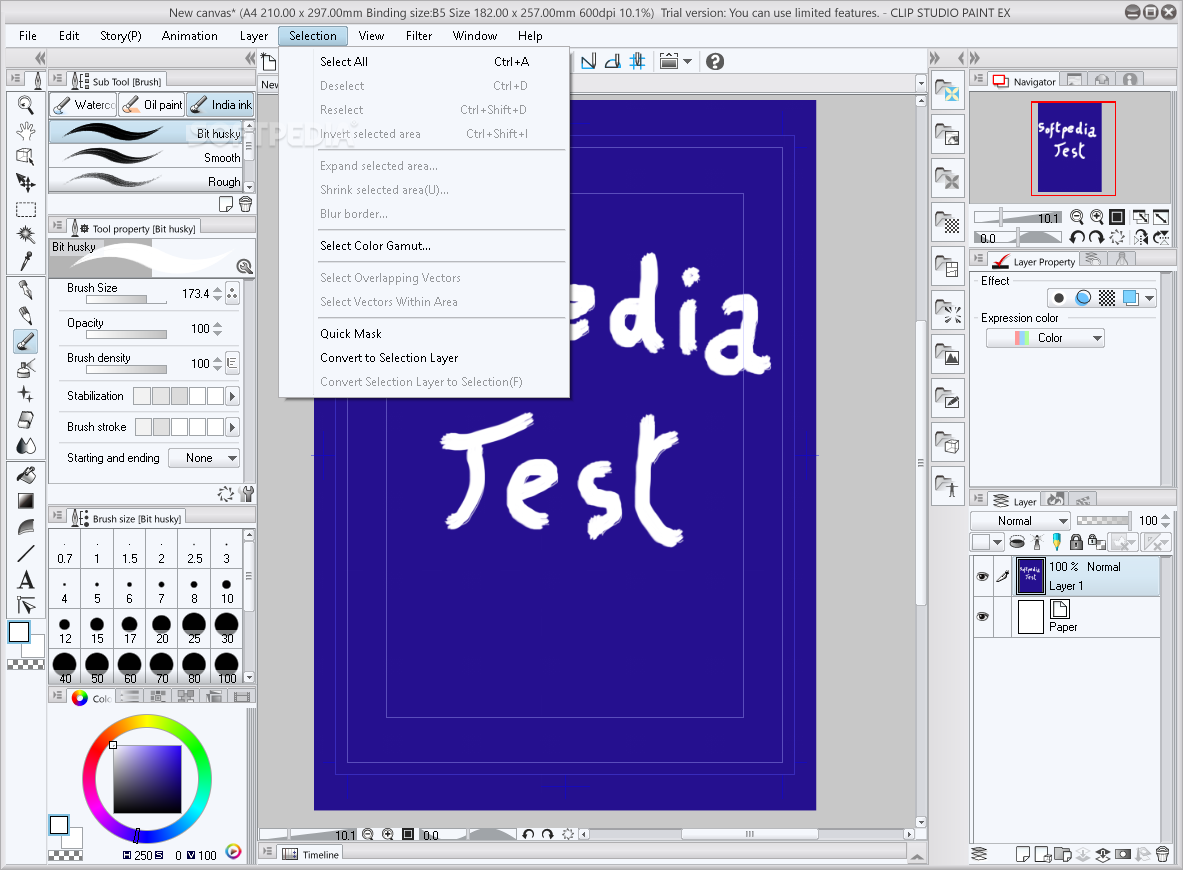Select the Blend droplet tool

tap(26, 446)
